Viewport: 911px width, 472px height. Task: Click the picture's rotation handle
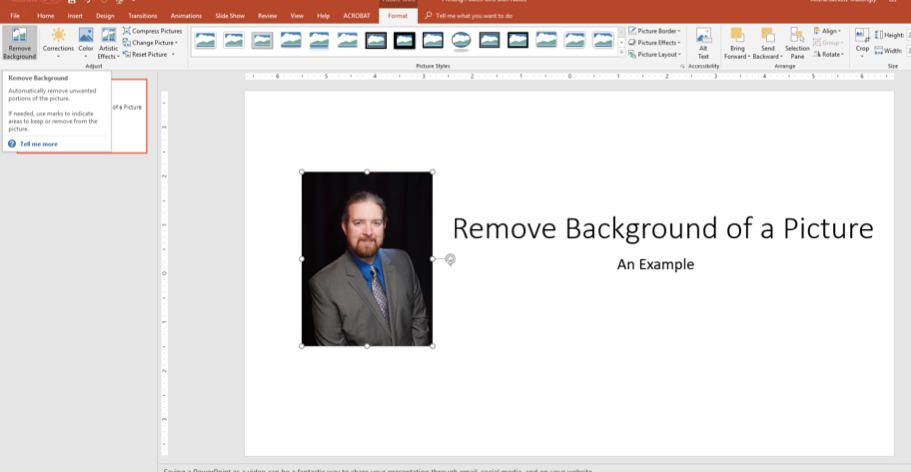(x=450, y=259)
